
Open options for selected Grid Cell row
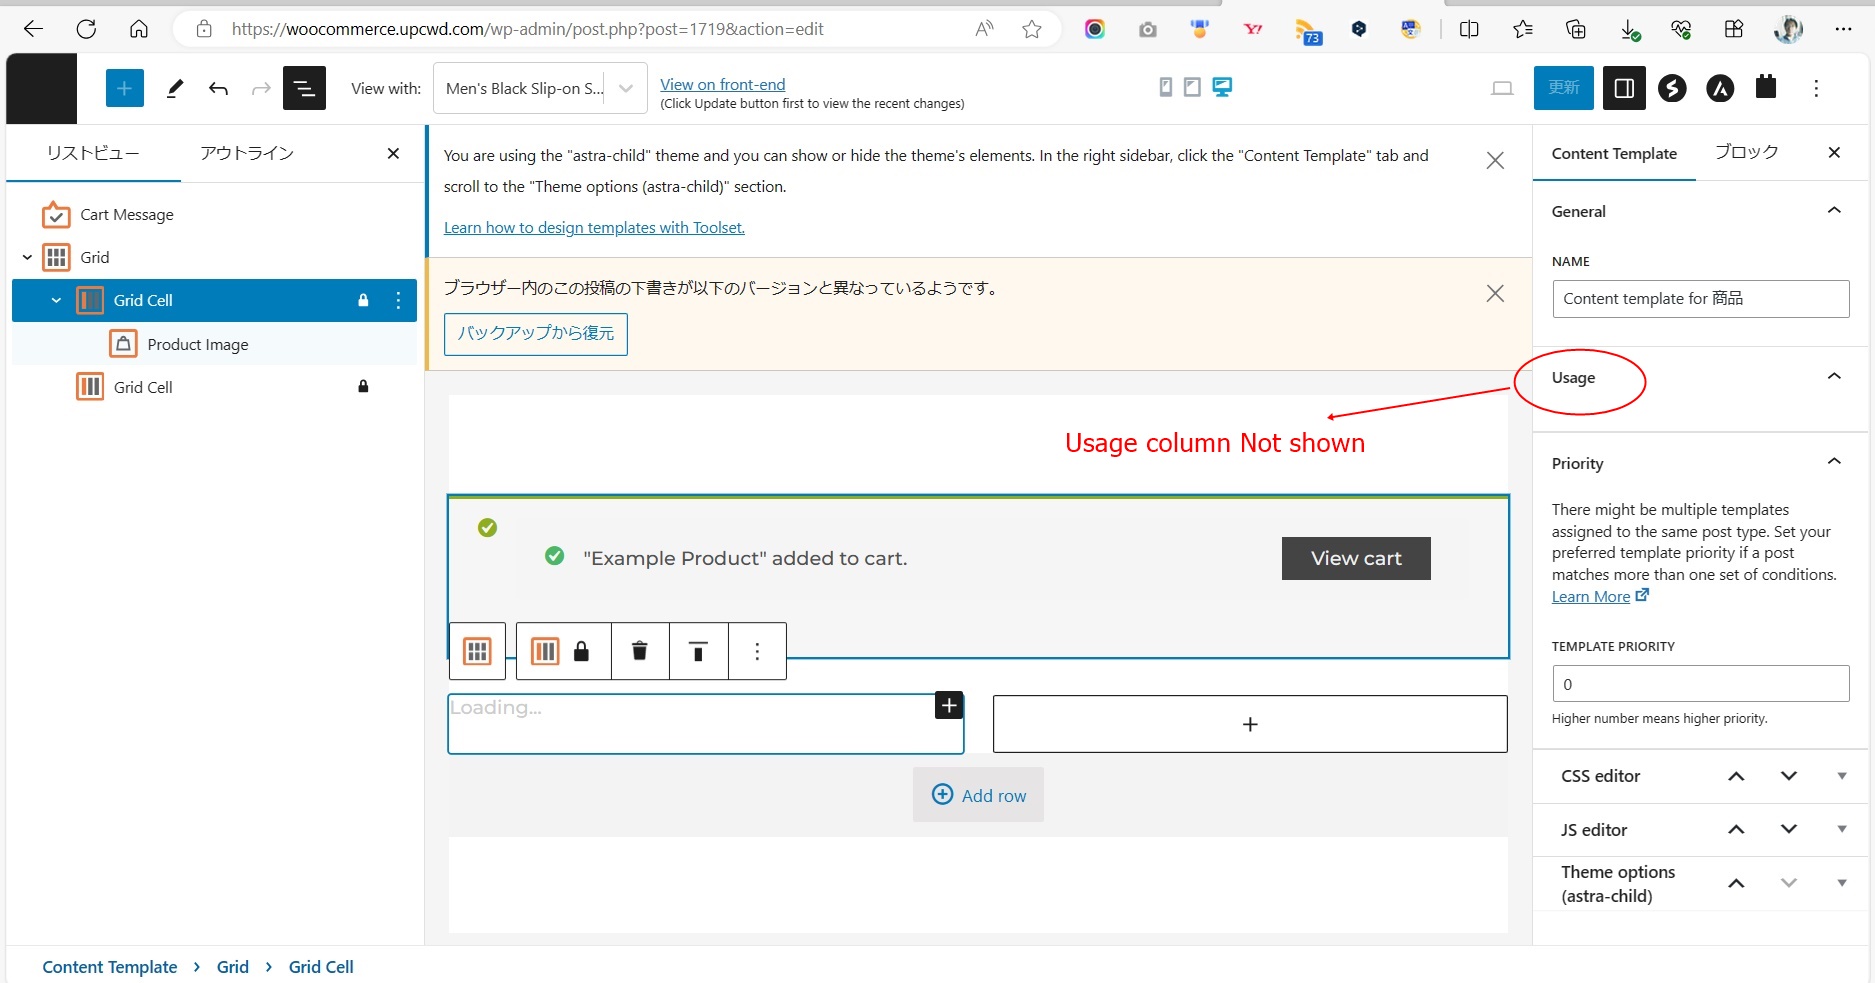398,300
